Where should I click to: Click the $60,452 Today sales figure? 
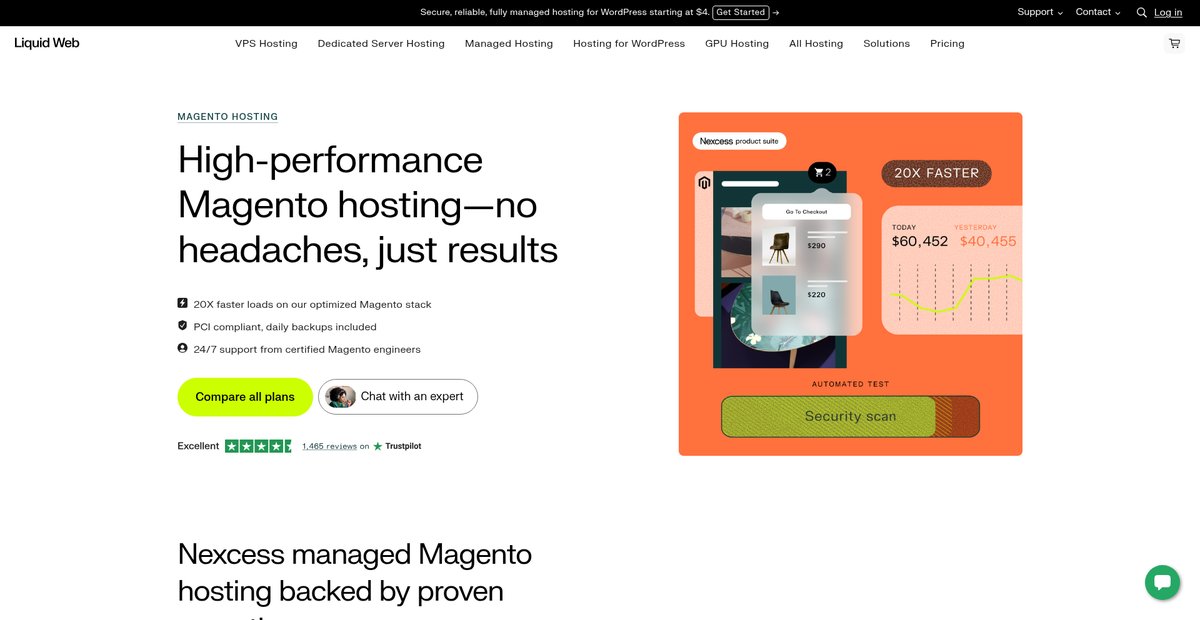tap(920, 241)
